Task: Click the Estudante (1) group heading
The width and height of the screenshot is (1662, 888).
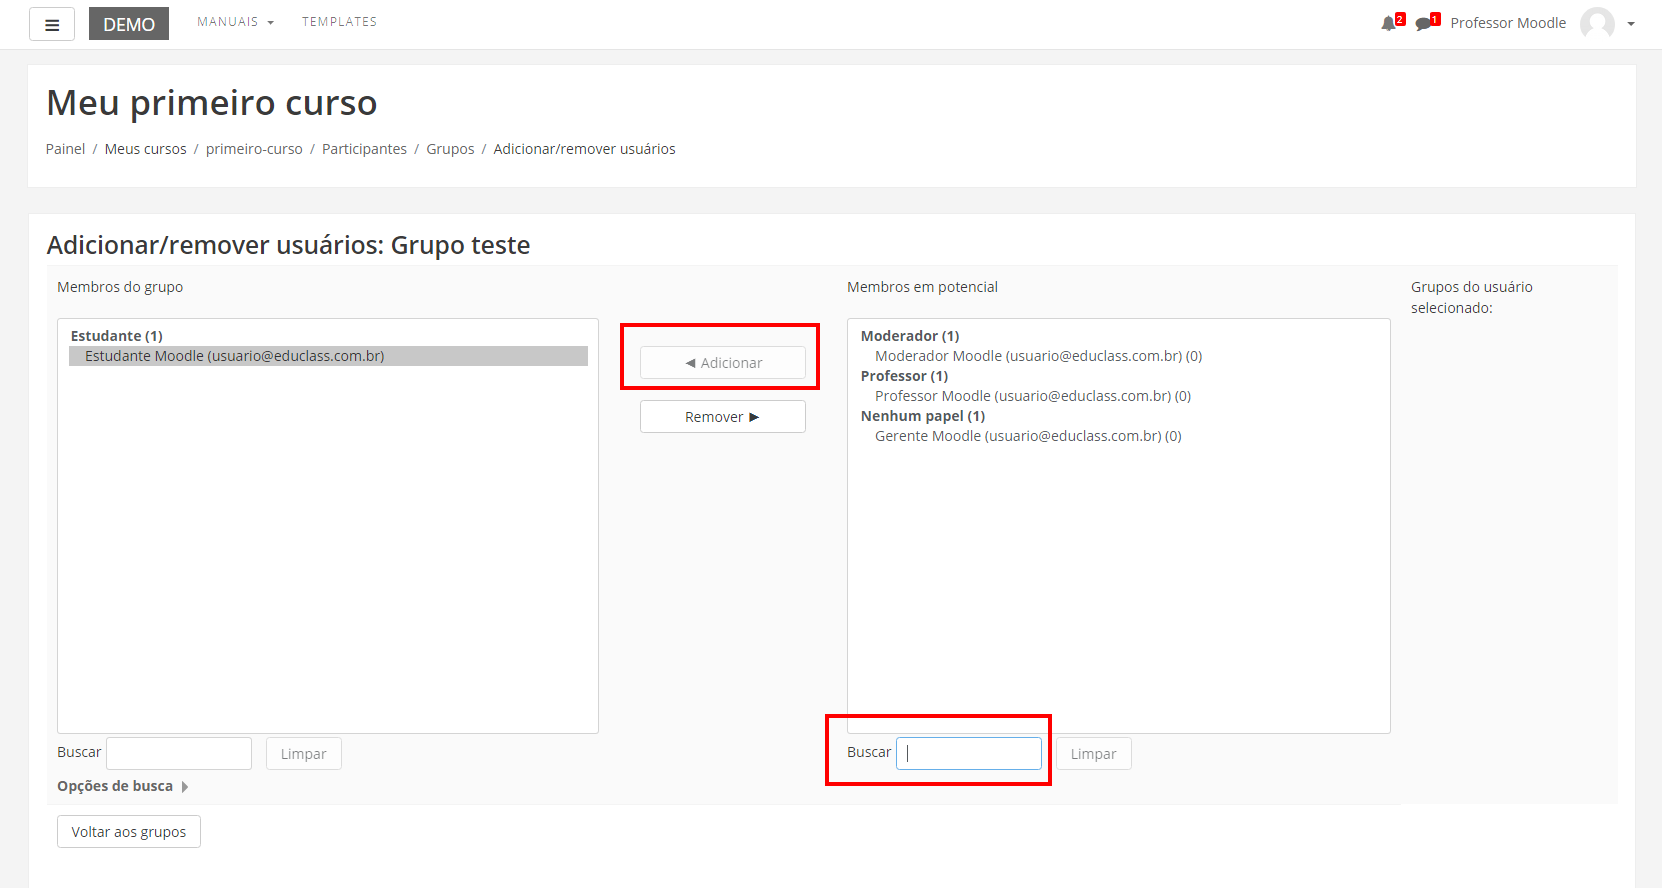Action: (x=116, y=336)
